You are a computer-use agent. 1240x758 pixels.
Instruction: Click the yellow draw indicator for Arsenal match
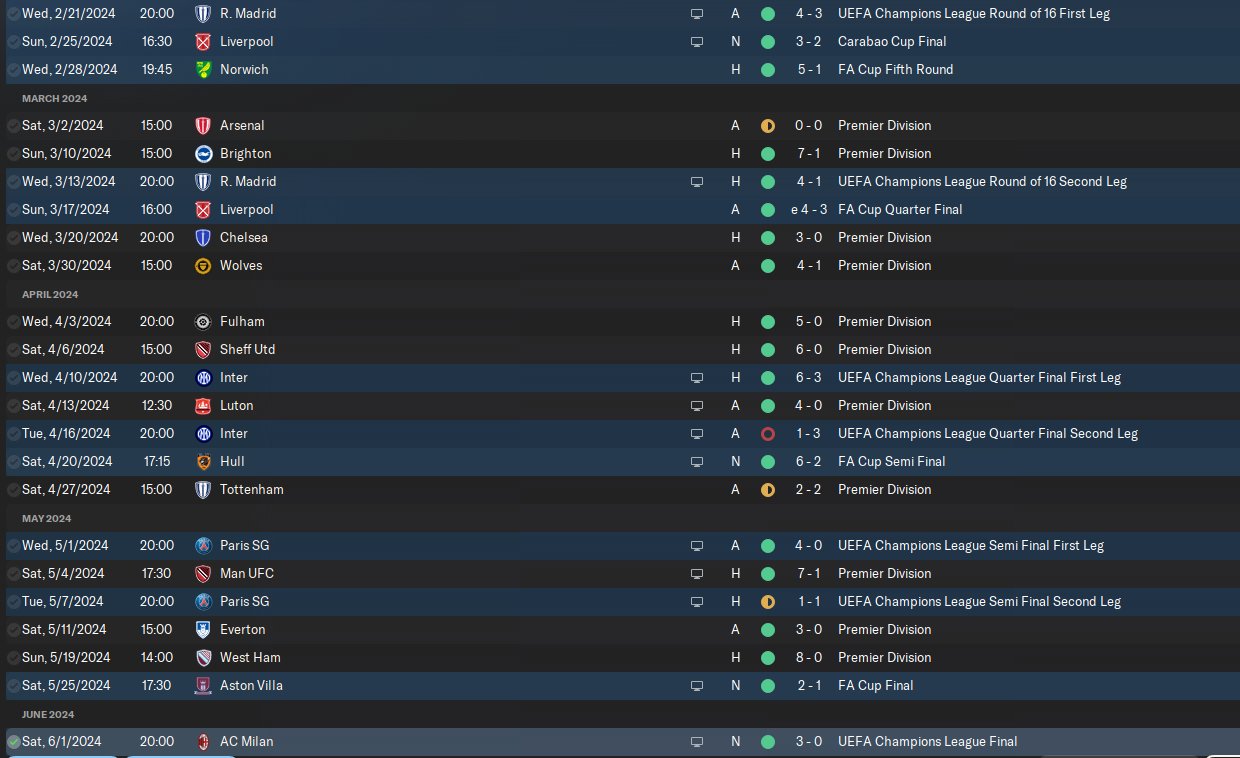(x=768, y=125)
